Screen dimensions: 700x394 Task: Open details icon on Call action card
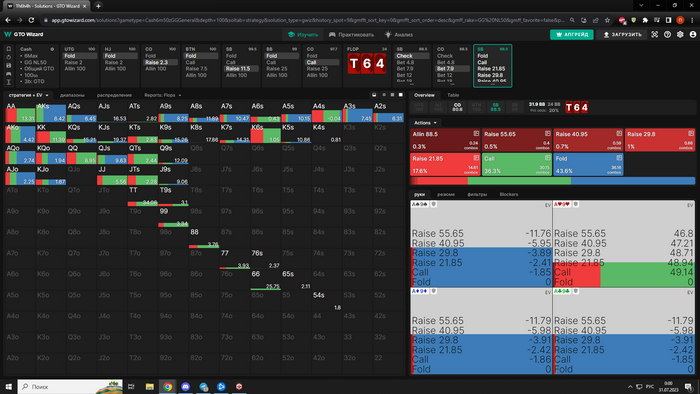click(x=548, y=158)
